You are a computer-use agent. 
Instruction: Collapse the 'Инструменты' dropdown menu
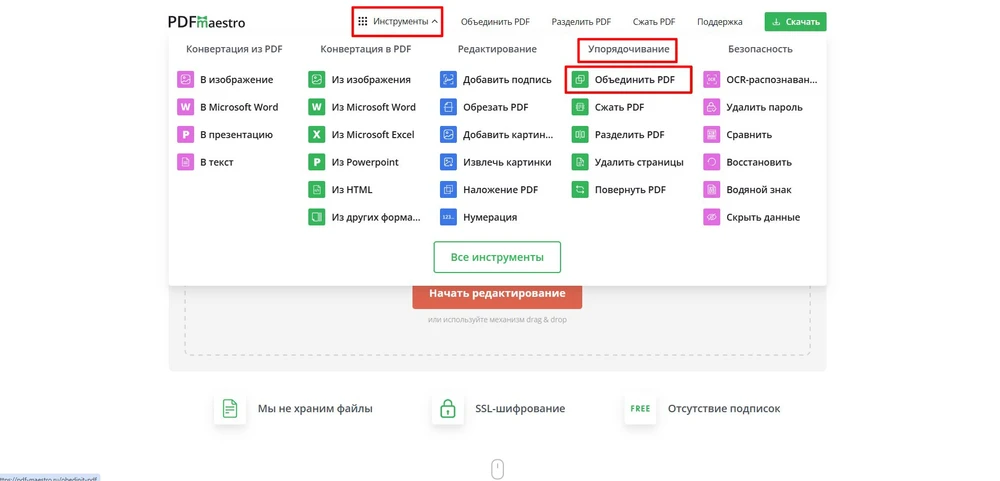[397, 22]
